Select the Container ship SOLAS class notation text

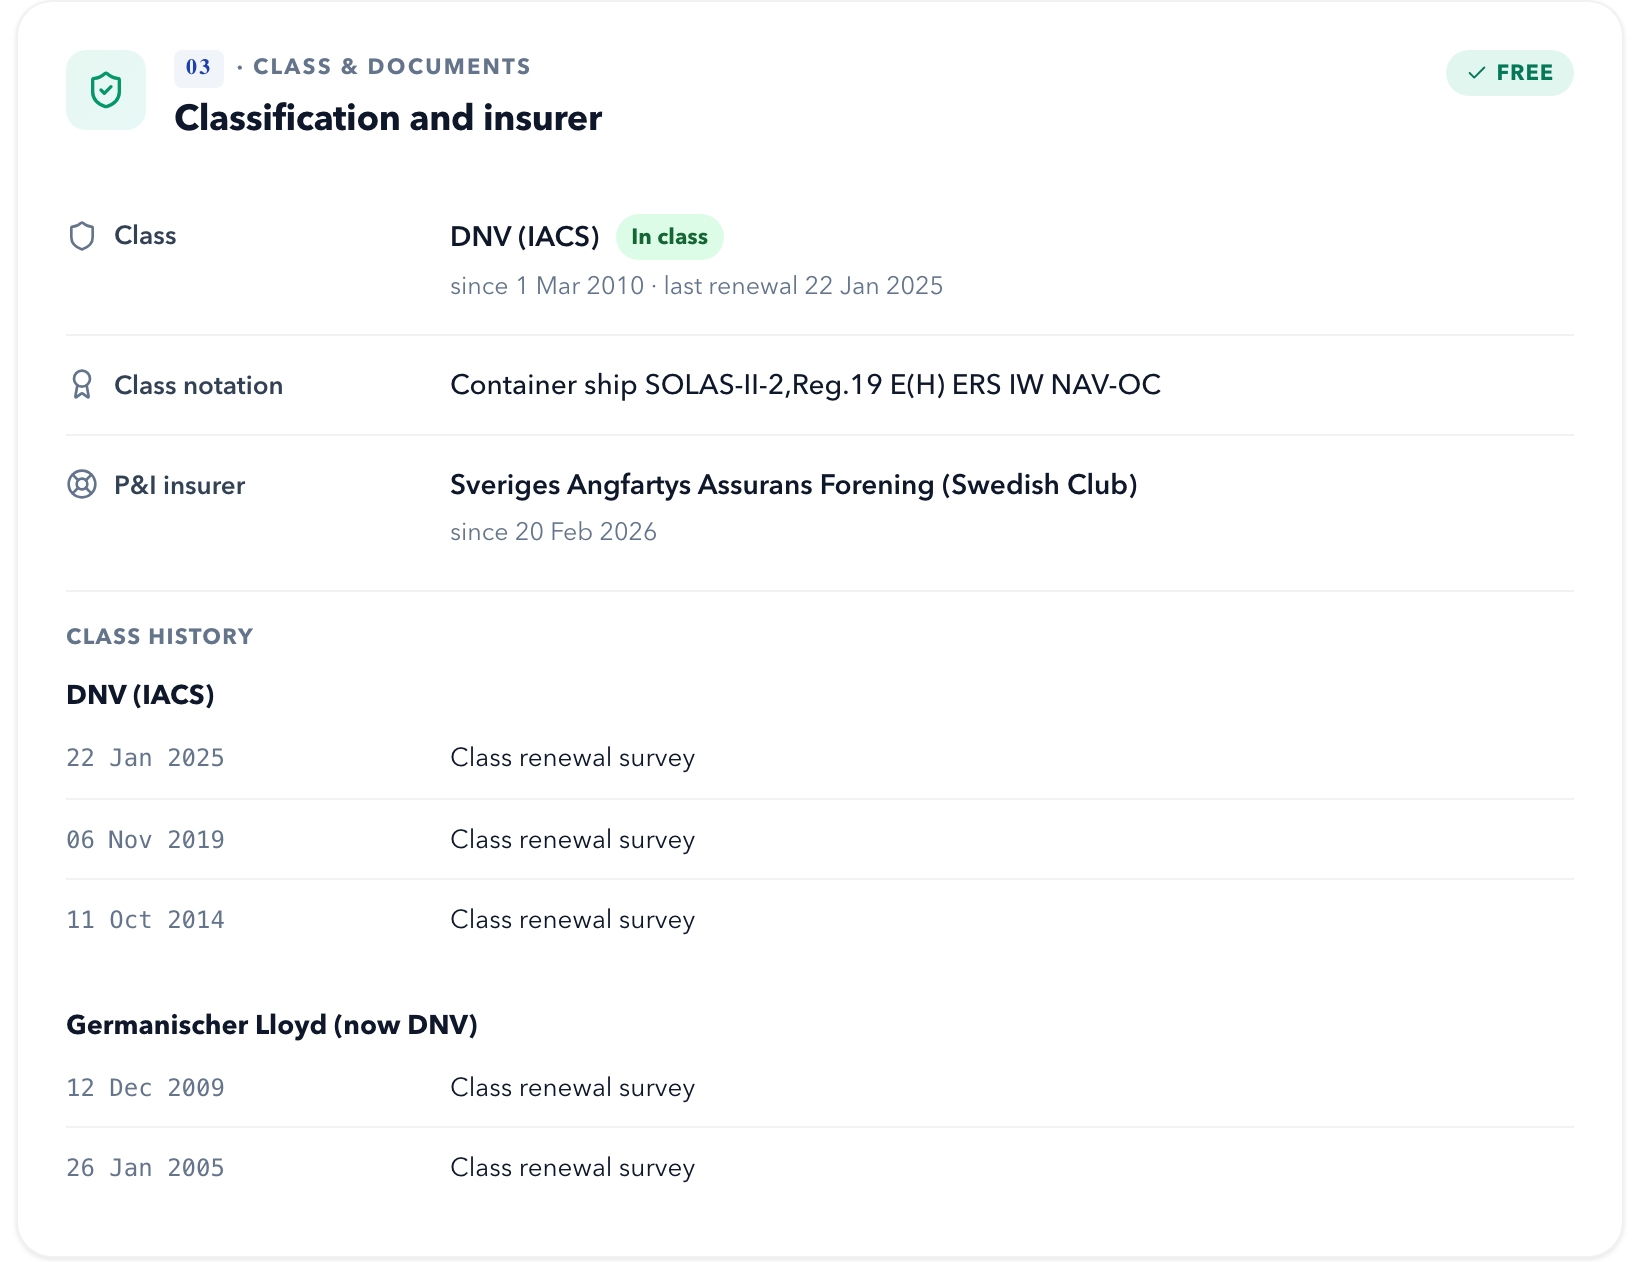(806, 385)
